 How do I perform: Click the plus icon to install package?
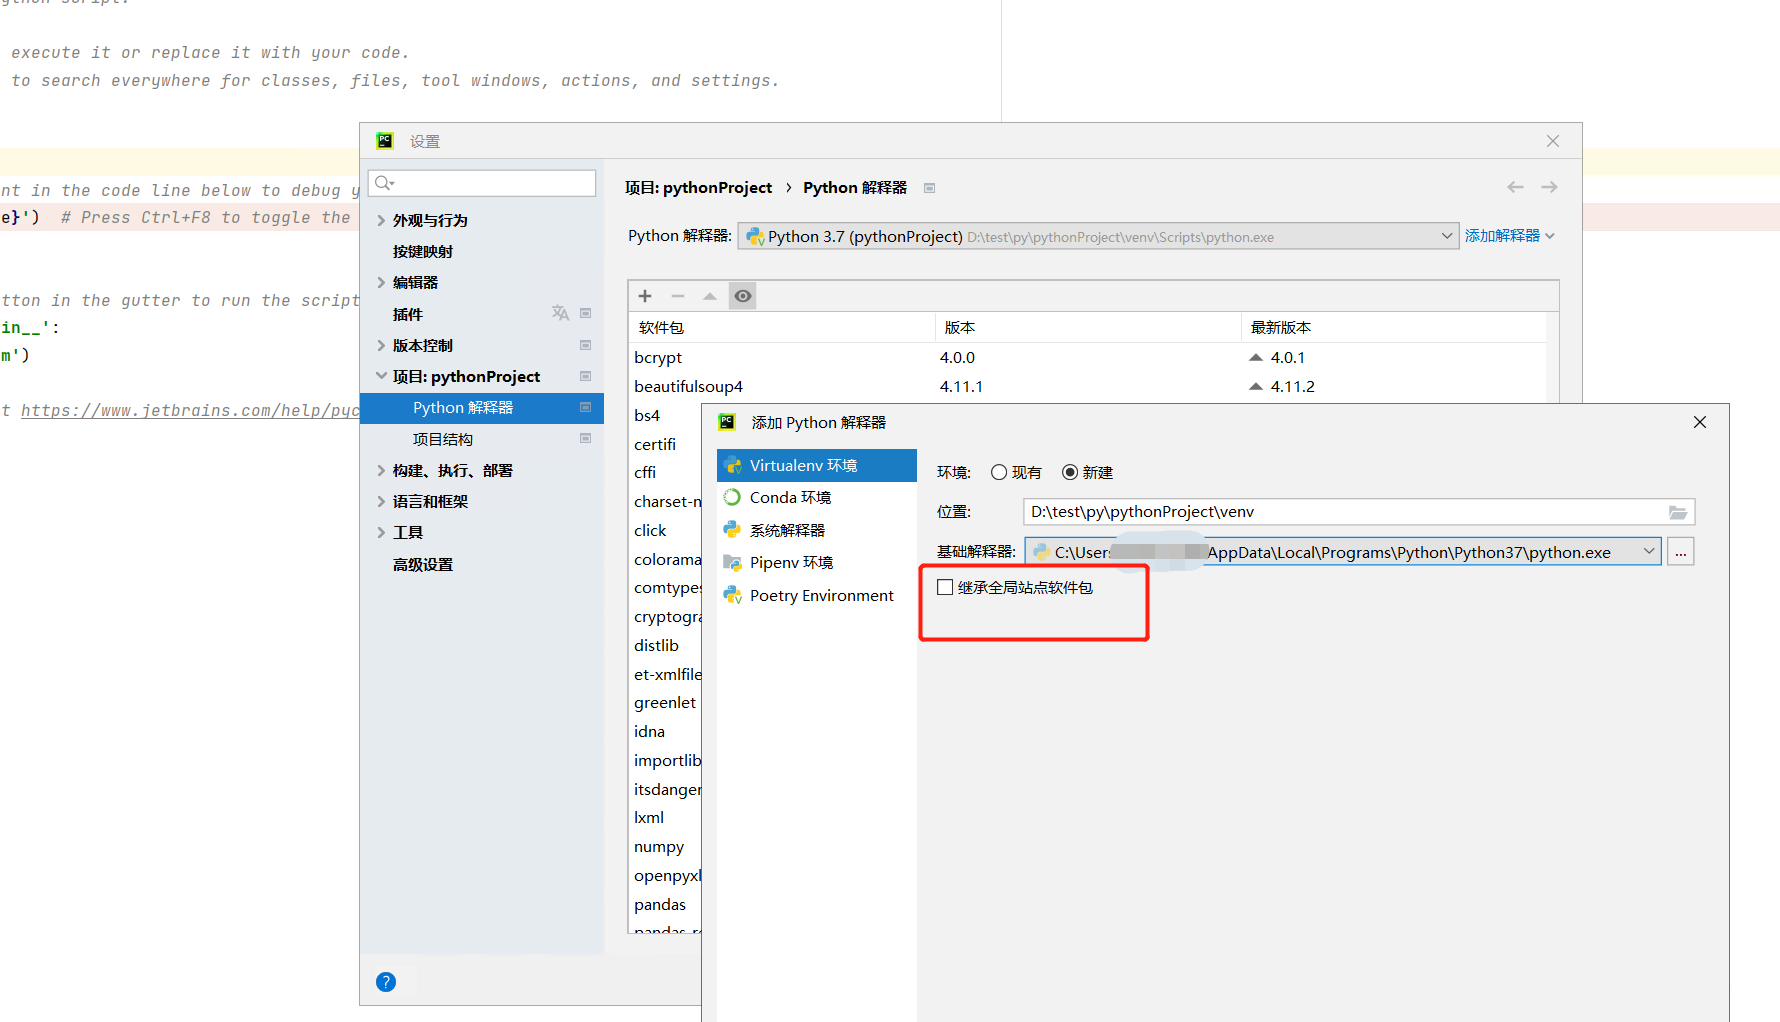click(645, 296)
